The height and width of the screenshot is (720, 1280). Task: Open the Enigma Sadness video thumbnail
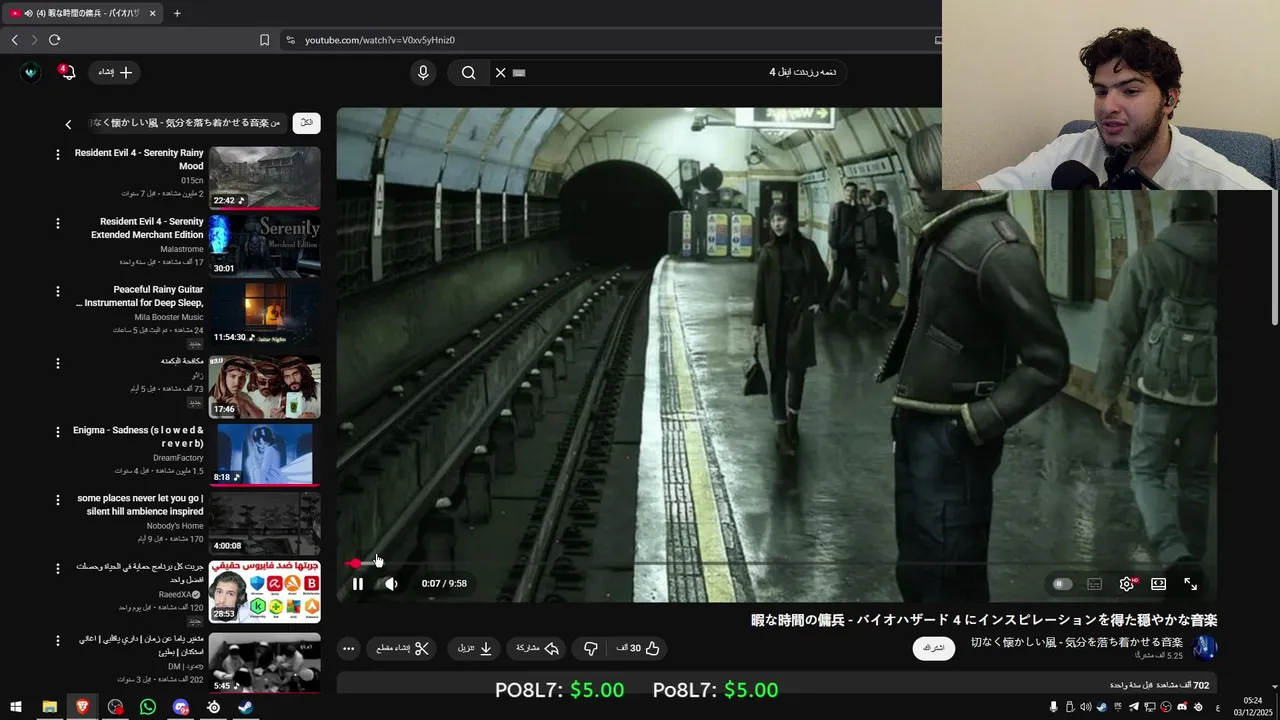(265, 454)
